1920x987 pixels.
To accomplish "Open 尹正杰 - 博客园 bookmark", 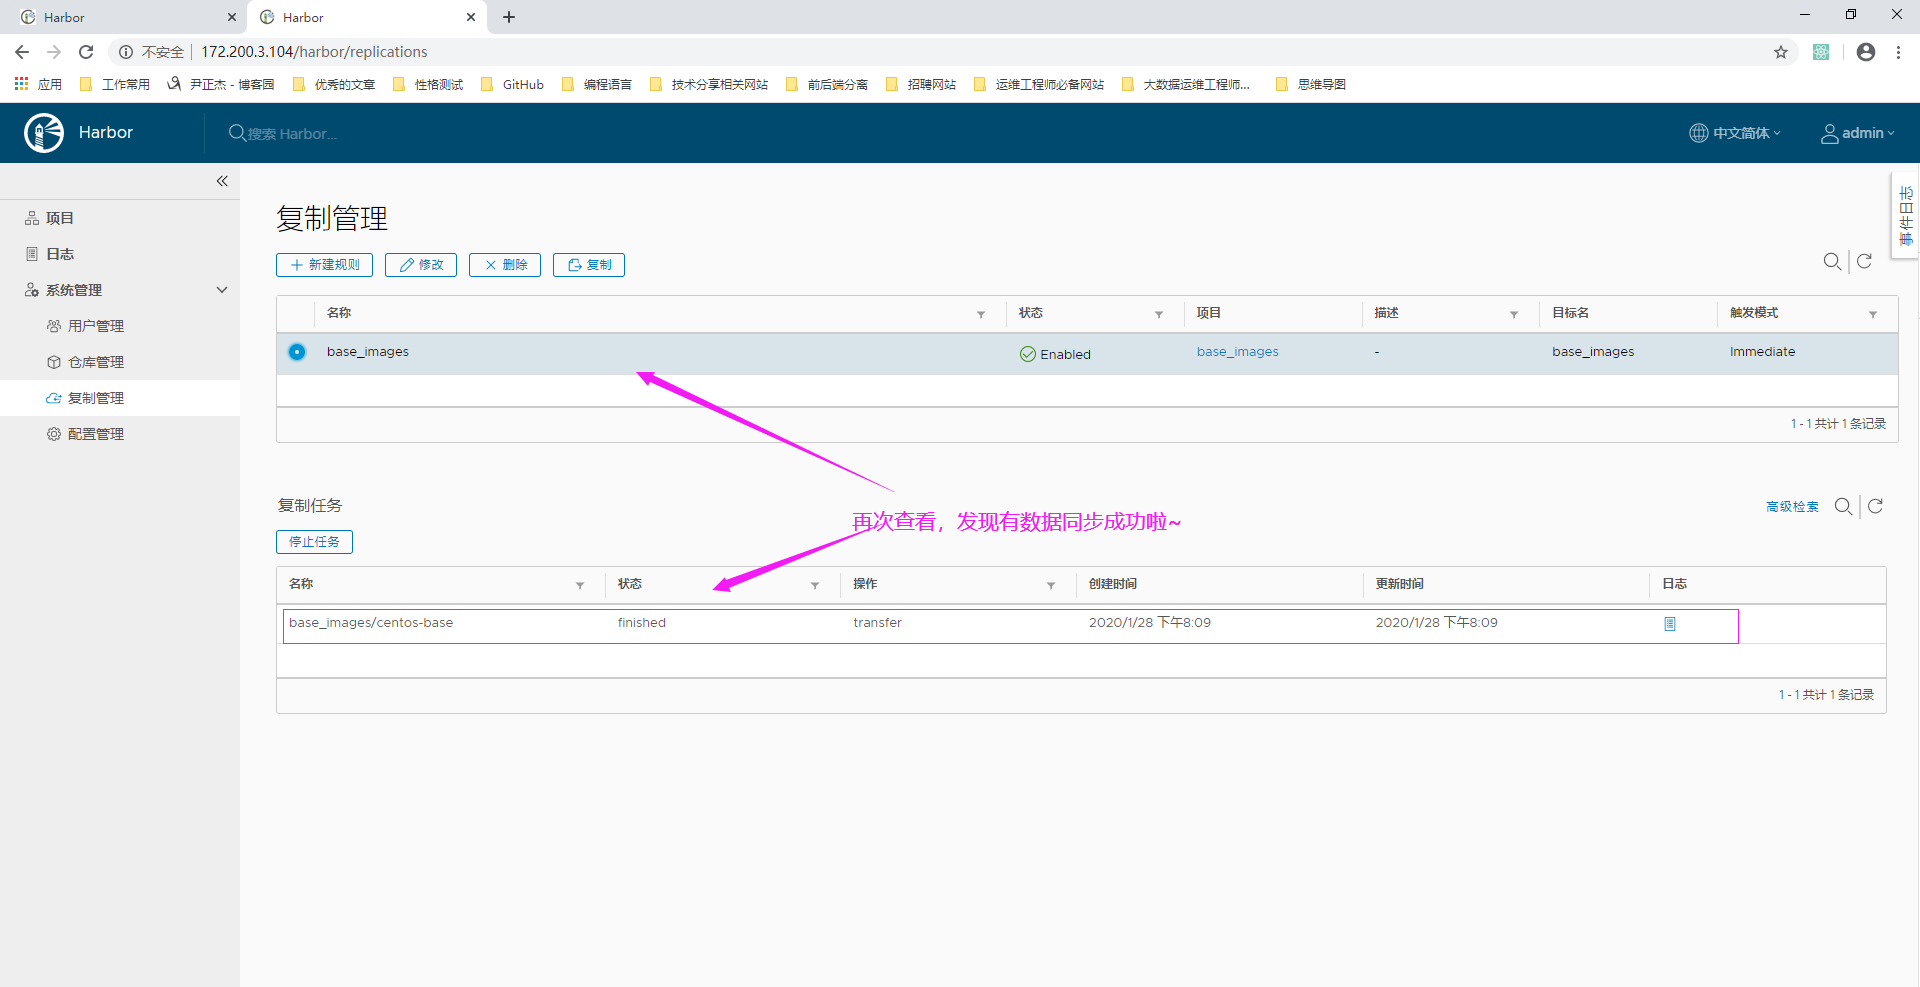I will (x=221, y=84).
